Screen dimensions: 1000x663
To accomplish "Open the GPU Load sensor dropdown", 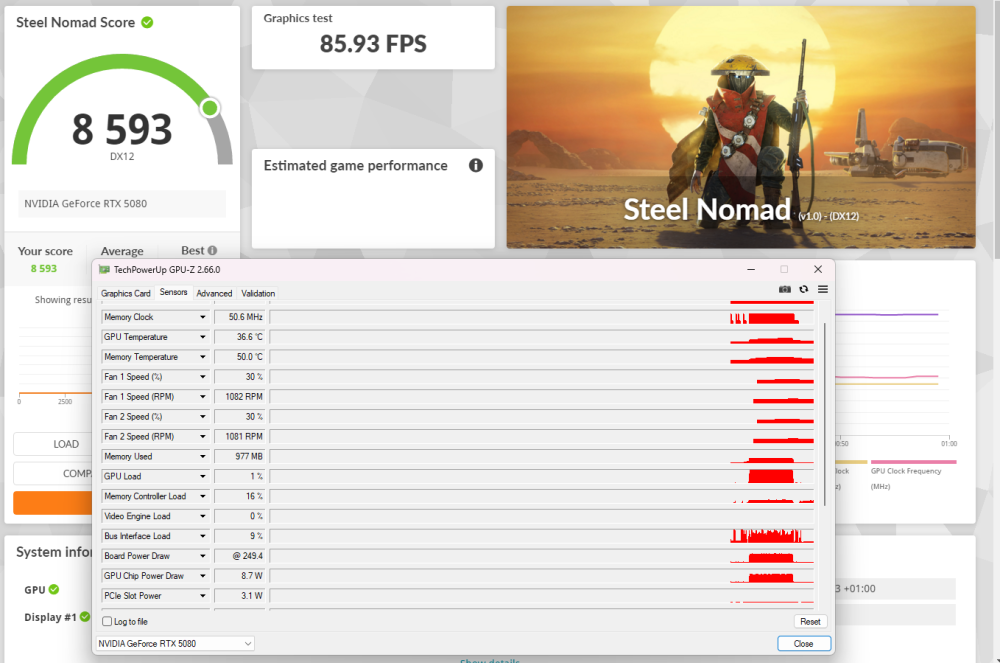I will pos(203,476).
